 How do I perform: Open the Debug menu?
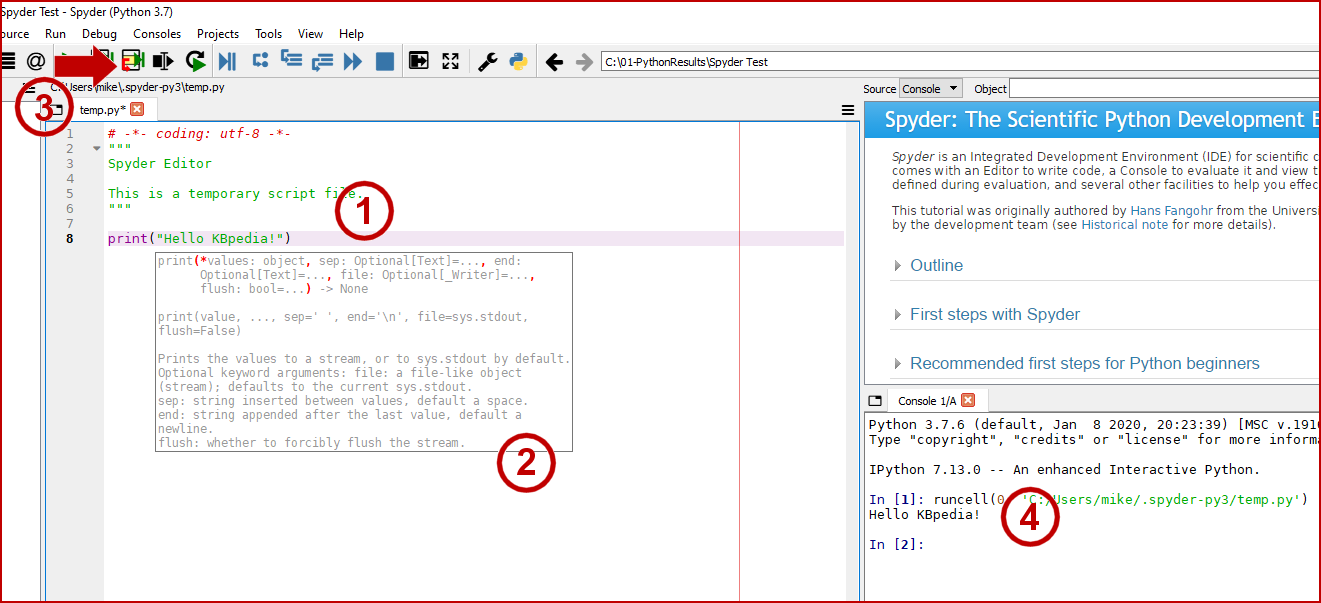99,34
